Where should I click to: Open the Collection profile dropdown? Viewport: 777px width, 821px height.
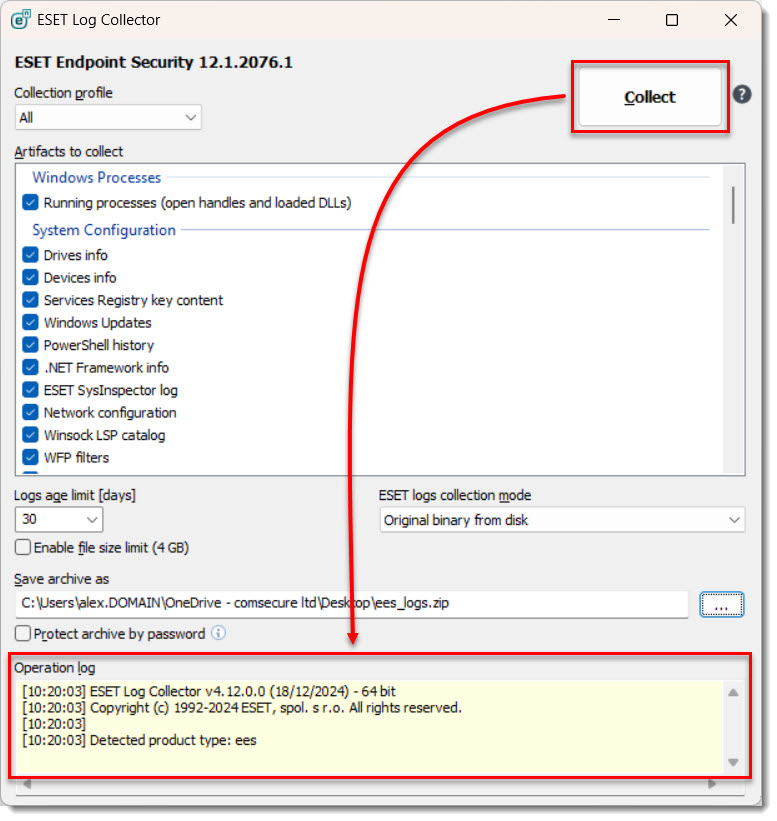[108, 118]
